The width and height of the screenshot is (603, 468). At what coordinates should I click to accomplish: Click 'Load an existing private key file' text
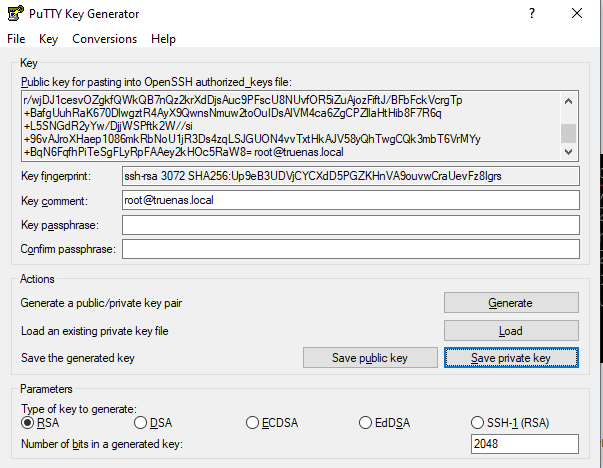[95, 331]
